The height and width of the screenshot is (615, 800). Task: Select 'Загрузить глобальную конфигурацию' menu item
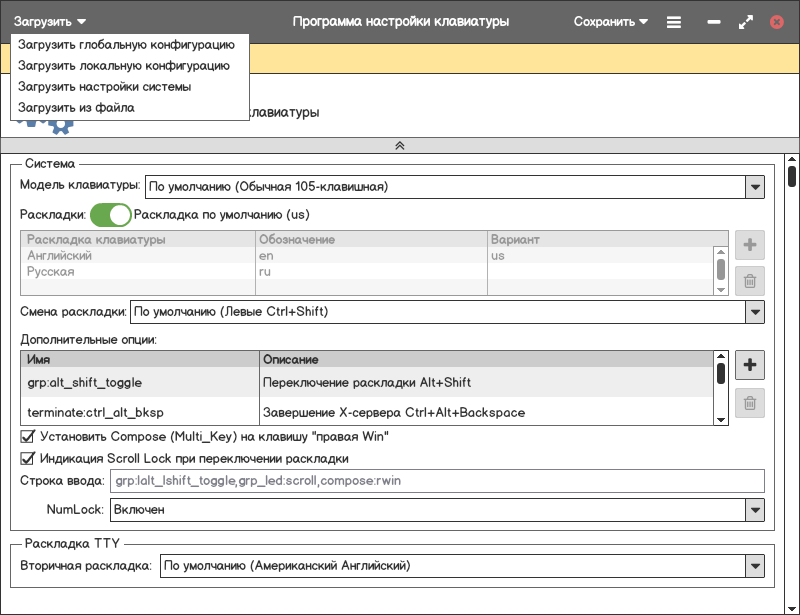point(126,45)
